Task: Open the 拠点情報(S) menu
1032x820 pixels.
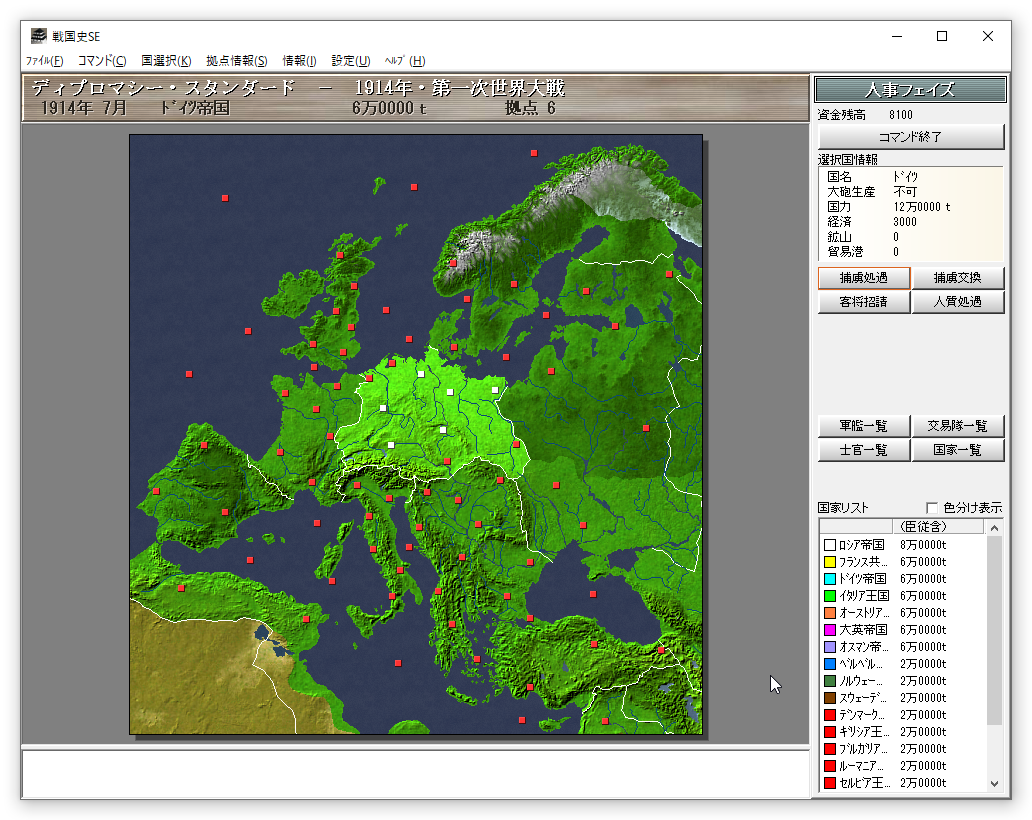Action: pos(236,61)
